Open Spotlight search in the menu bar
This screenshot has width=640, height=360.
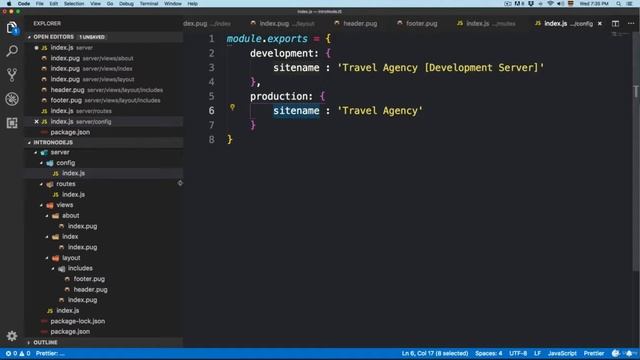618,4
